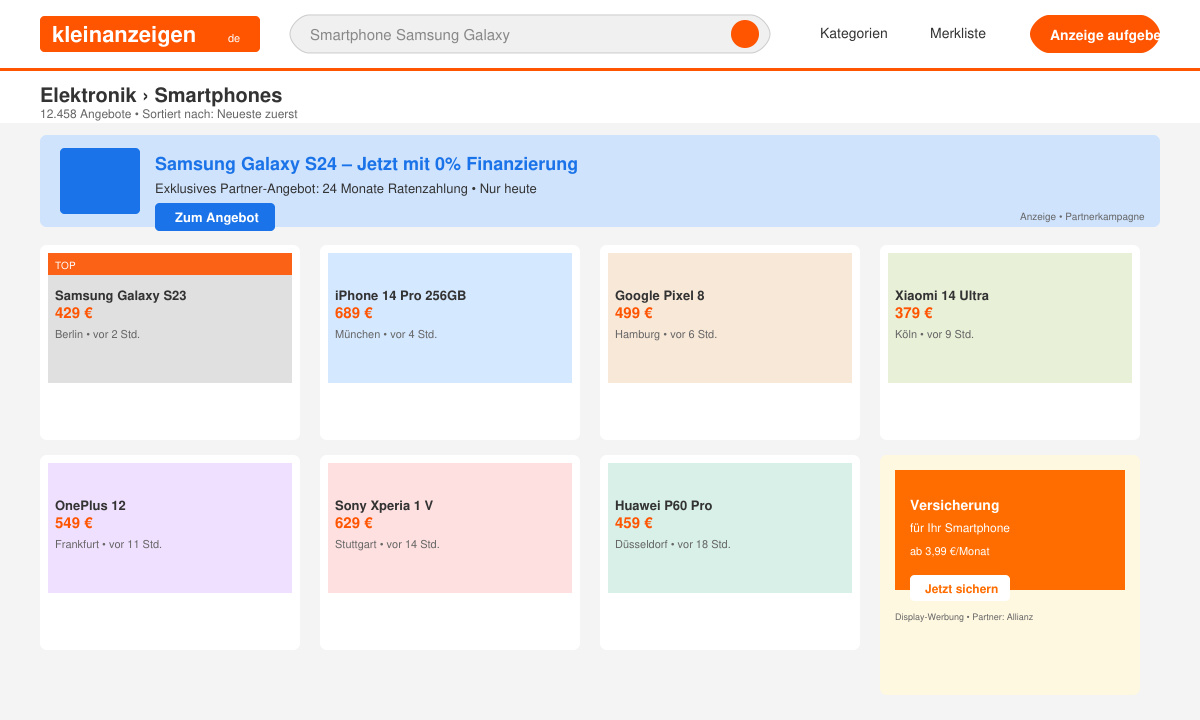Click the blue Galaxy S24 ad image
The image size is (1200, 720).
[100, 181]
